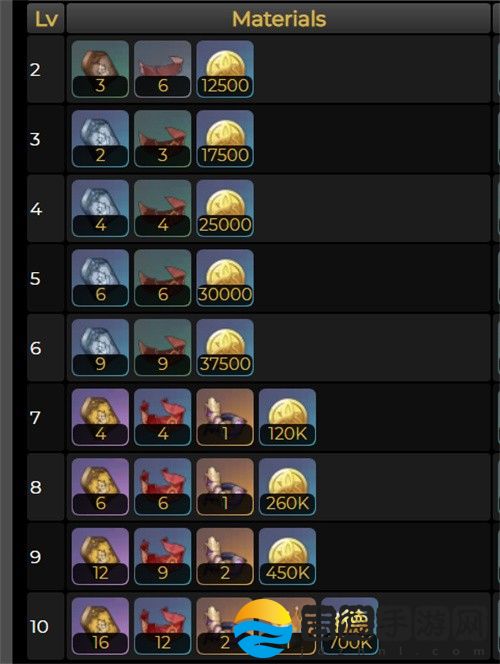Click the Materials column header
500x664 pixels.
tap(279, 19)
